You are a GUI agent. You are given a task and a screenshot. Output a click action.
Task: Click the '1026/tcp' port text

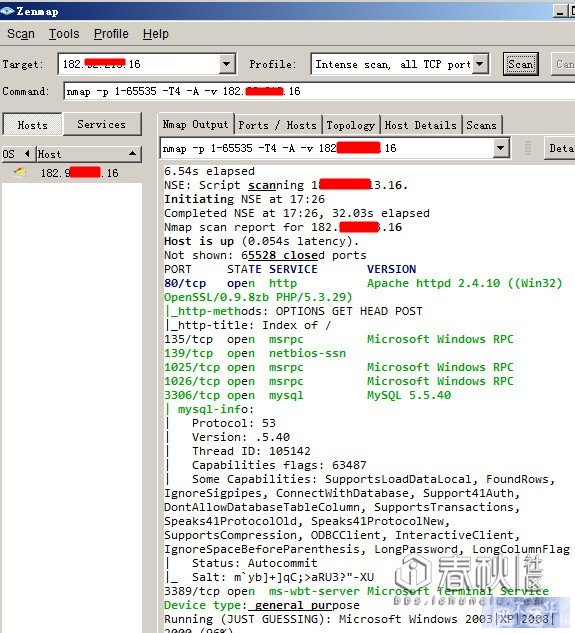(192, 381)
